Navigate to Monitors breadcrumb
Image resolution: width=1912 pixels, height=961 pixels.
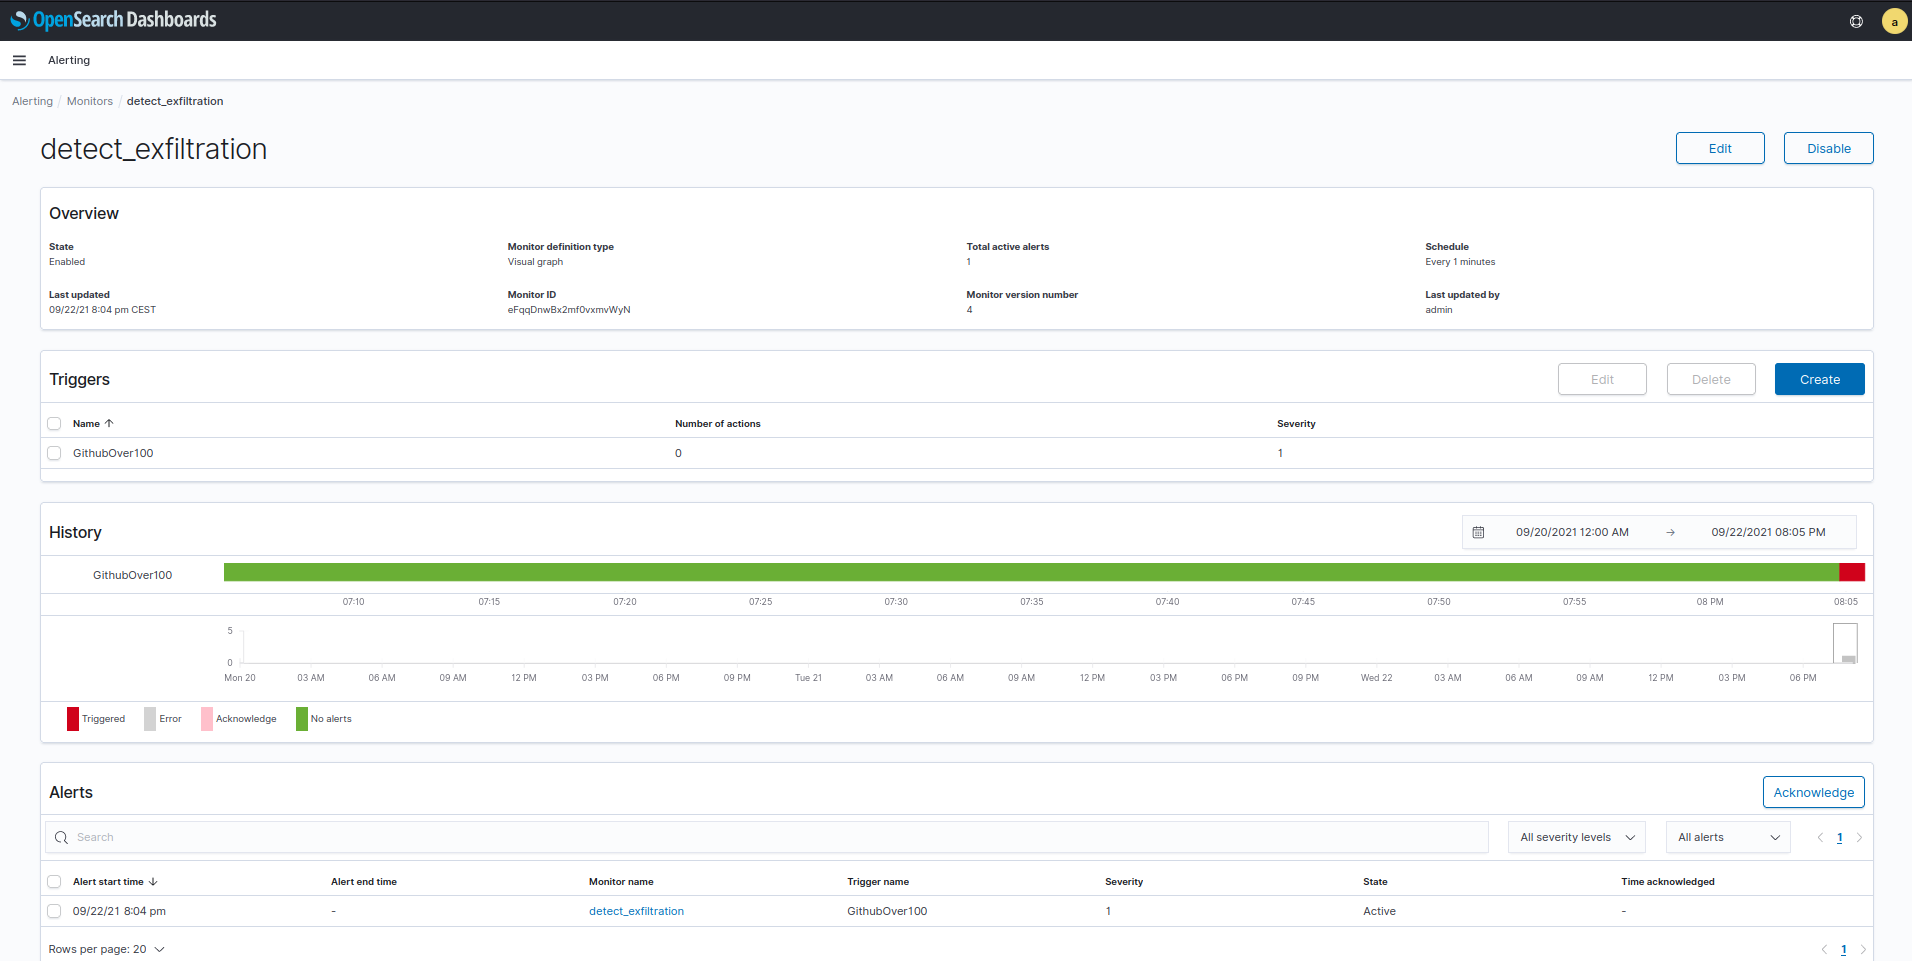[x=90, y=101]
